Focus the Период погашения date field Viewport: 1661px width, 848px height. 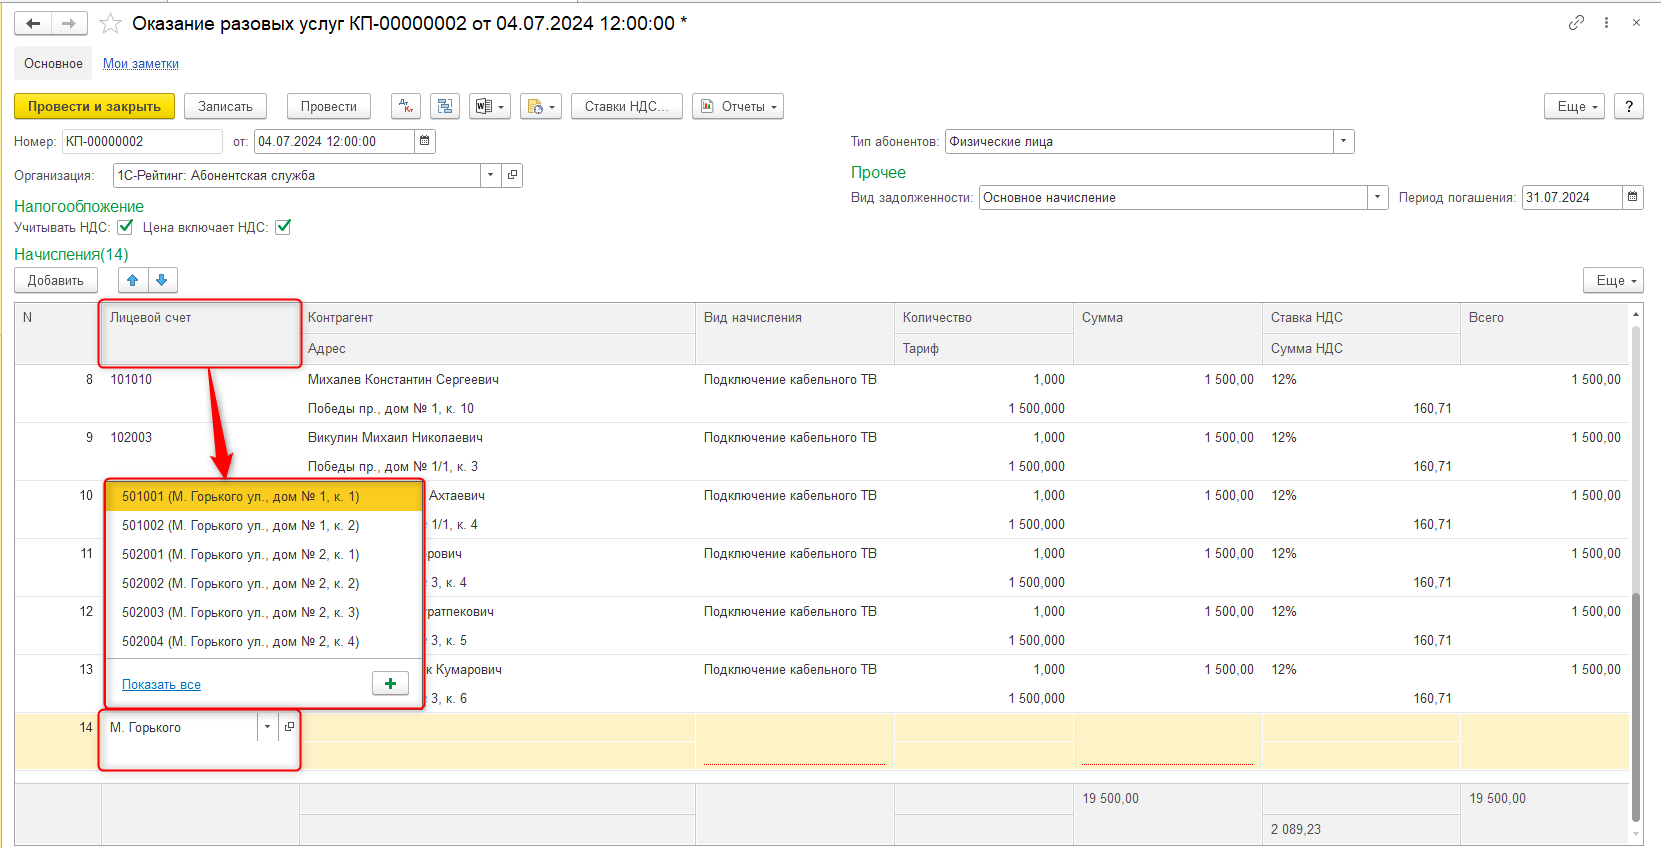pos(1571,197)
